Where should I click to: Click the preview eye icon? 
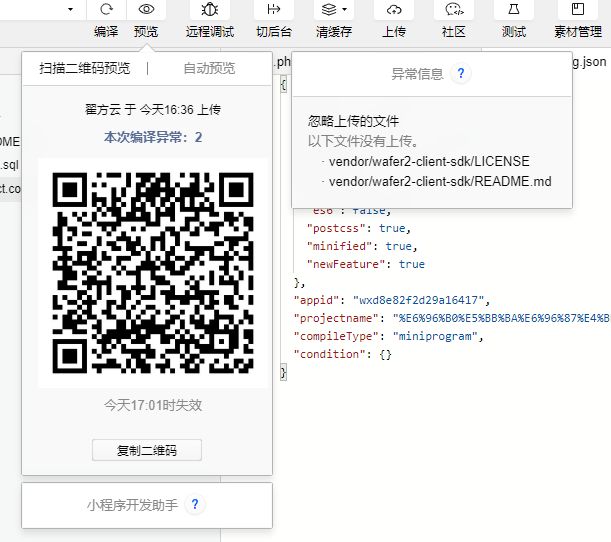pos(146,9)
